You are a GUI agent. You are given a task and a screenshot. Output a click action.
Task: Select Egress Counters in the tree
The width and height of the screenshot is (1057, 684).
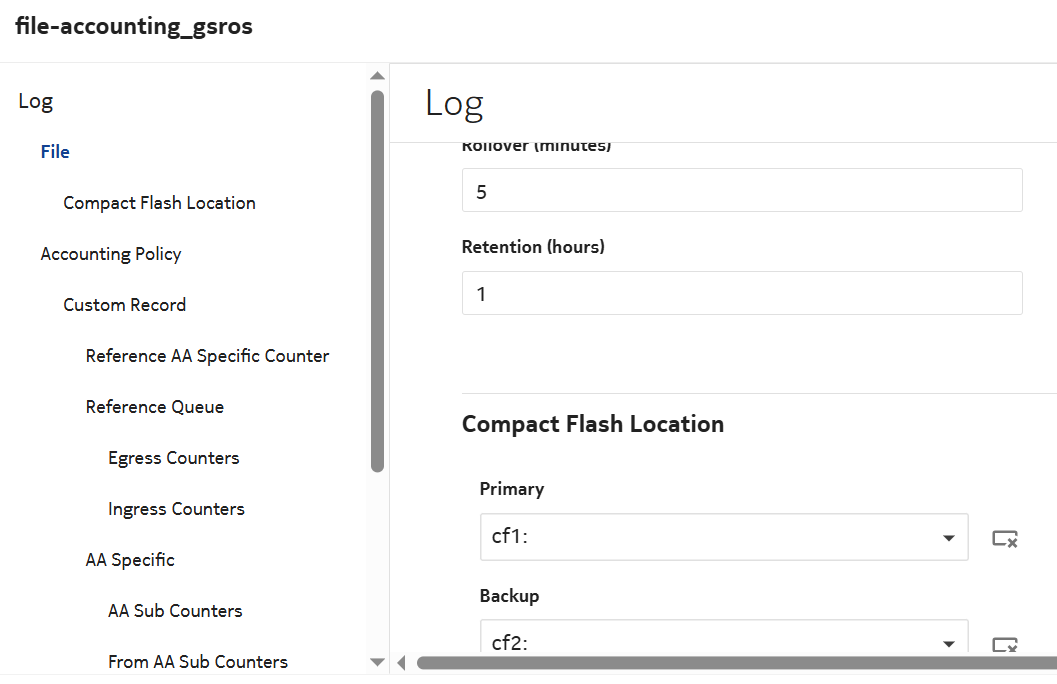[173, 457]
